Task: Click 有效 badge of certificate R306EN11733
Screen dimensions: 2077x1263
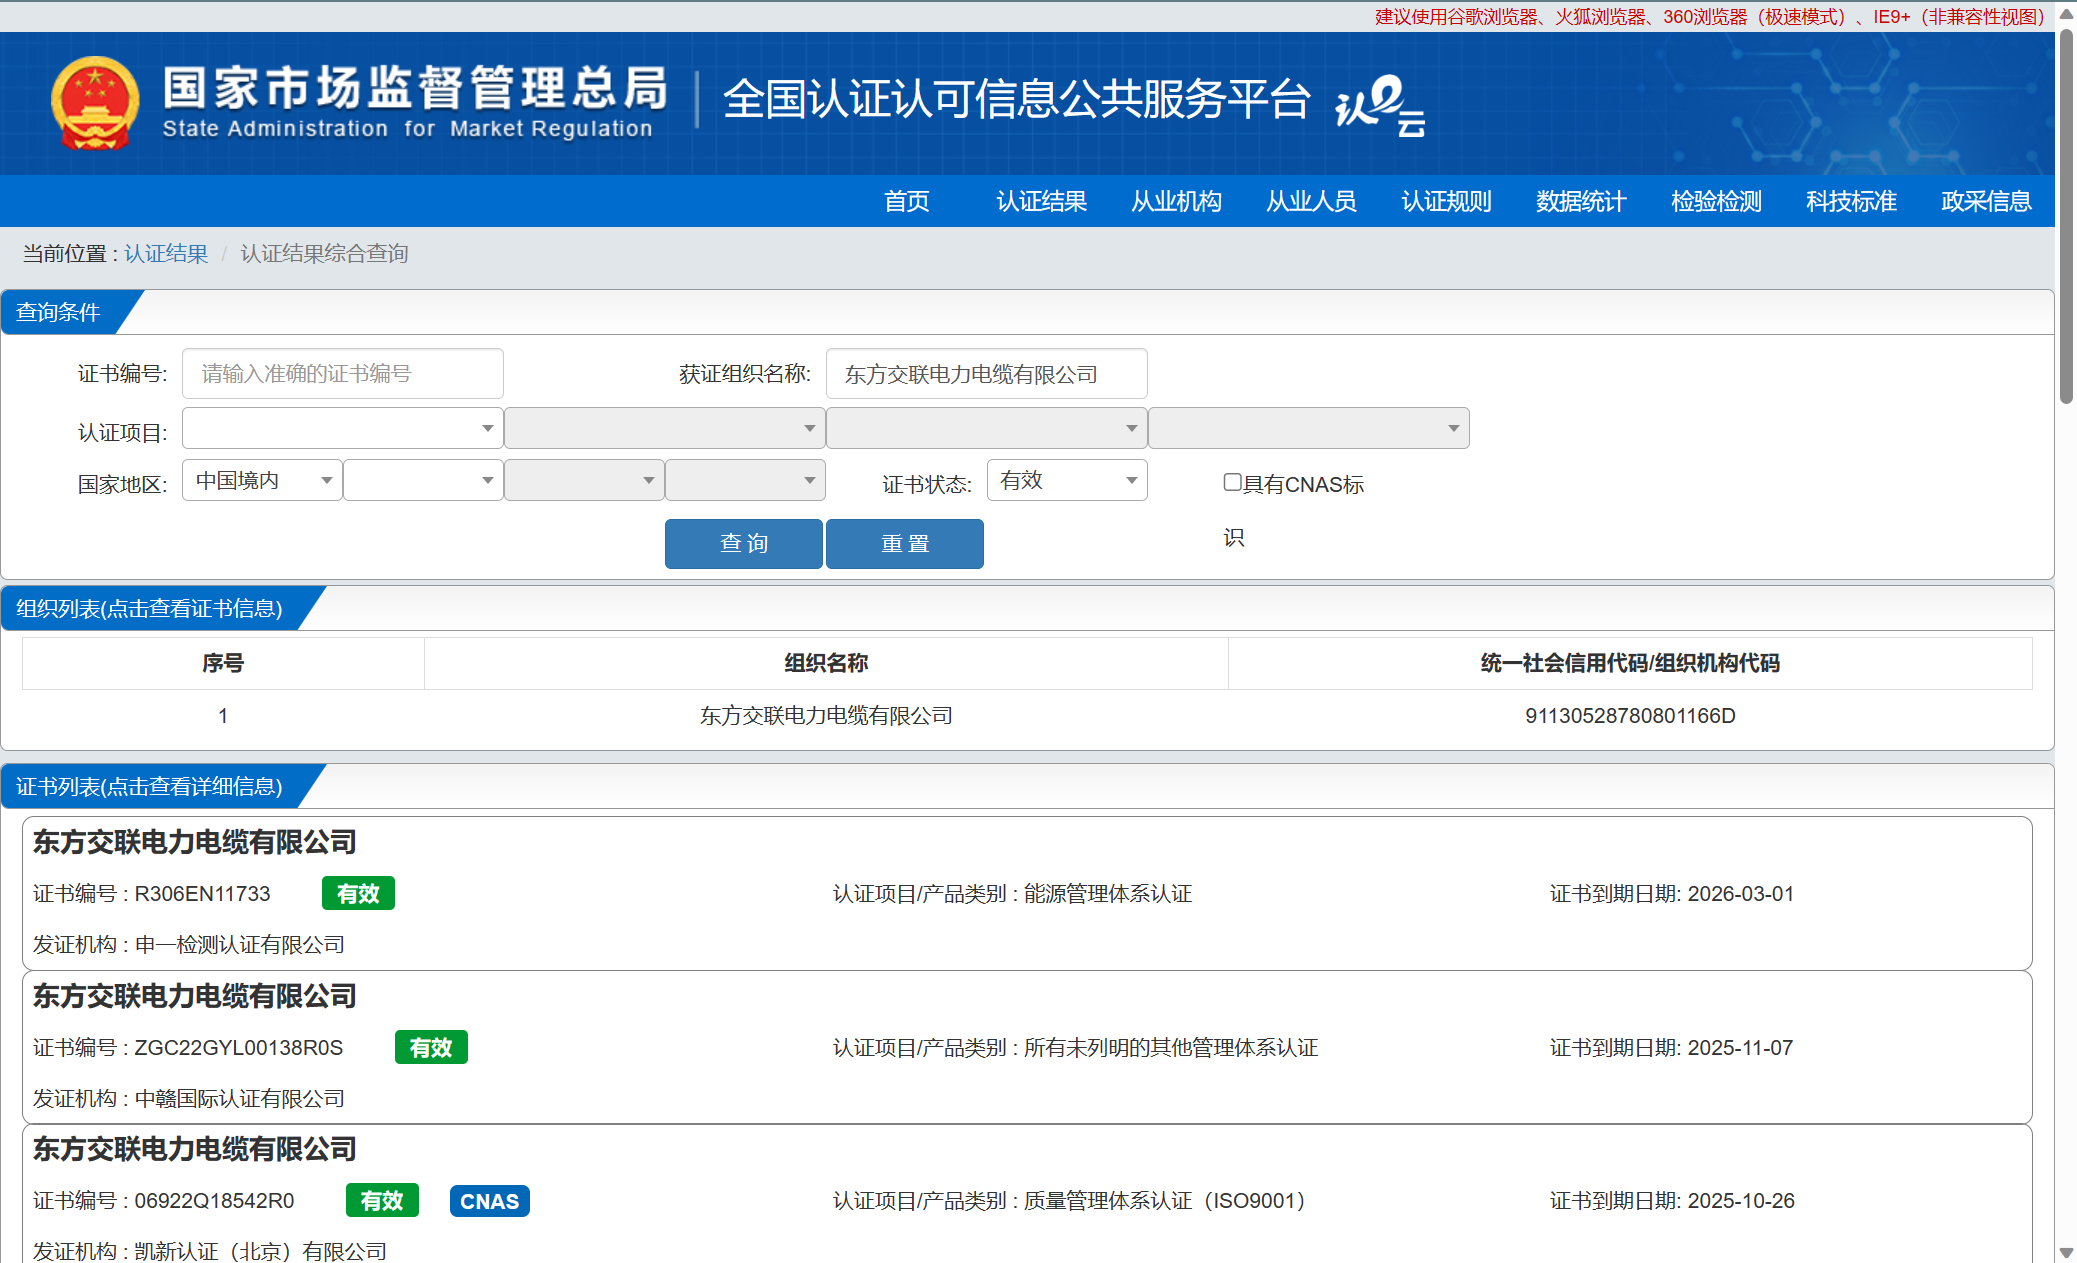Action: 358,893
